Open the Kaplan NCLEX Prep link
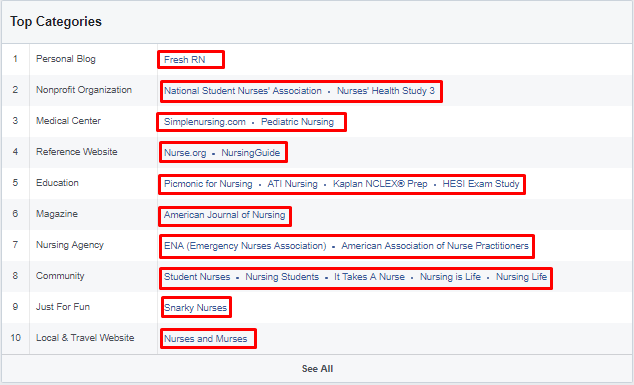The height and width of the screenshot is (385, 634). [380, 184]
